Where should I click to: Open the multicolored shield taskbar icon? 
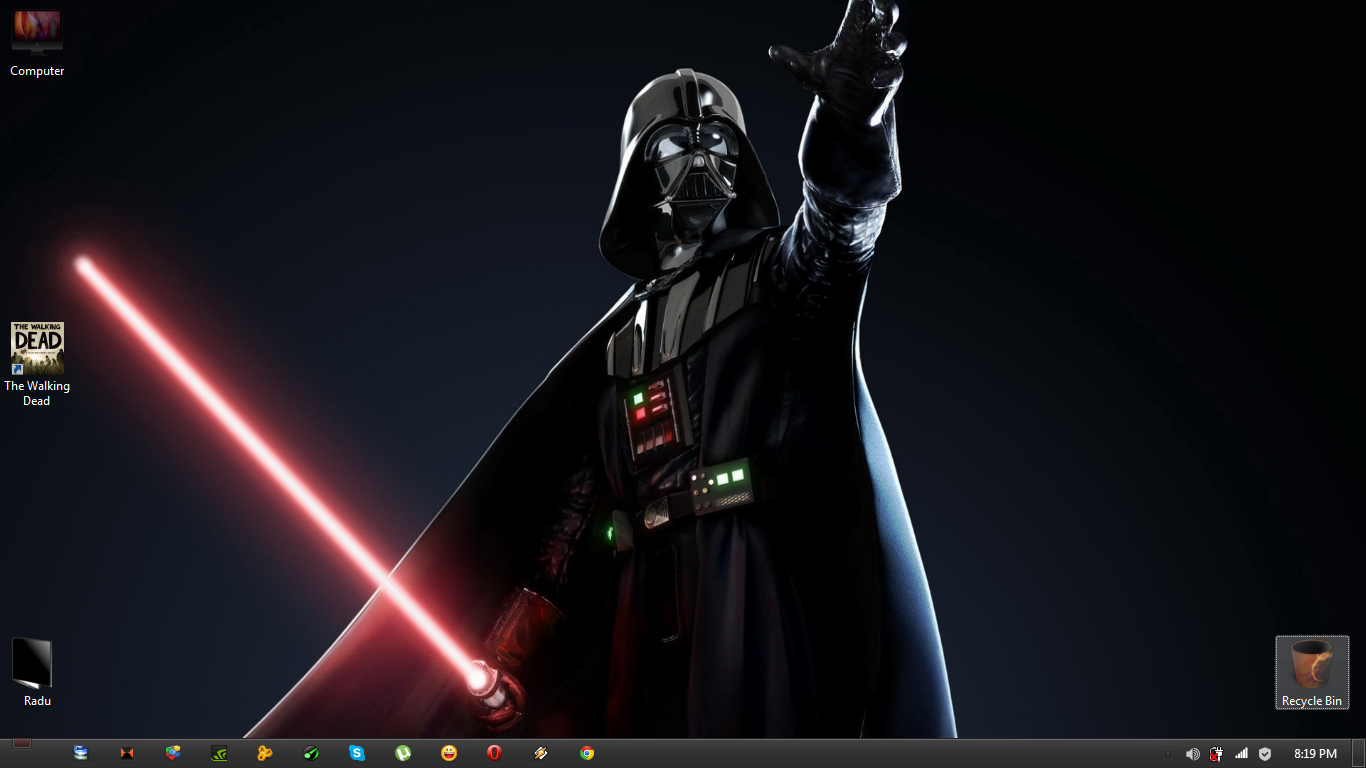[x=173, y=753]
